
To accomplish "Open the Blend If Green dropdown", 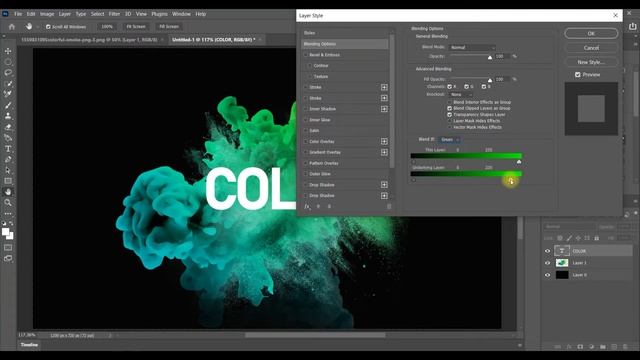I will tap(450, 140).
